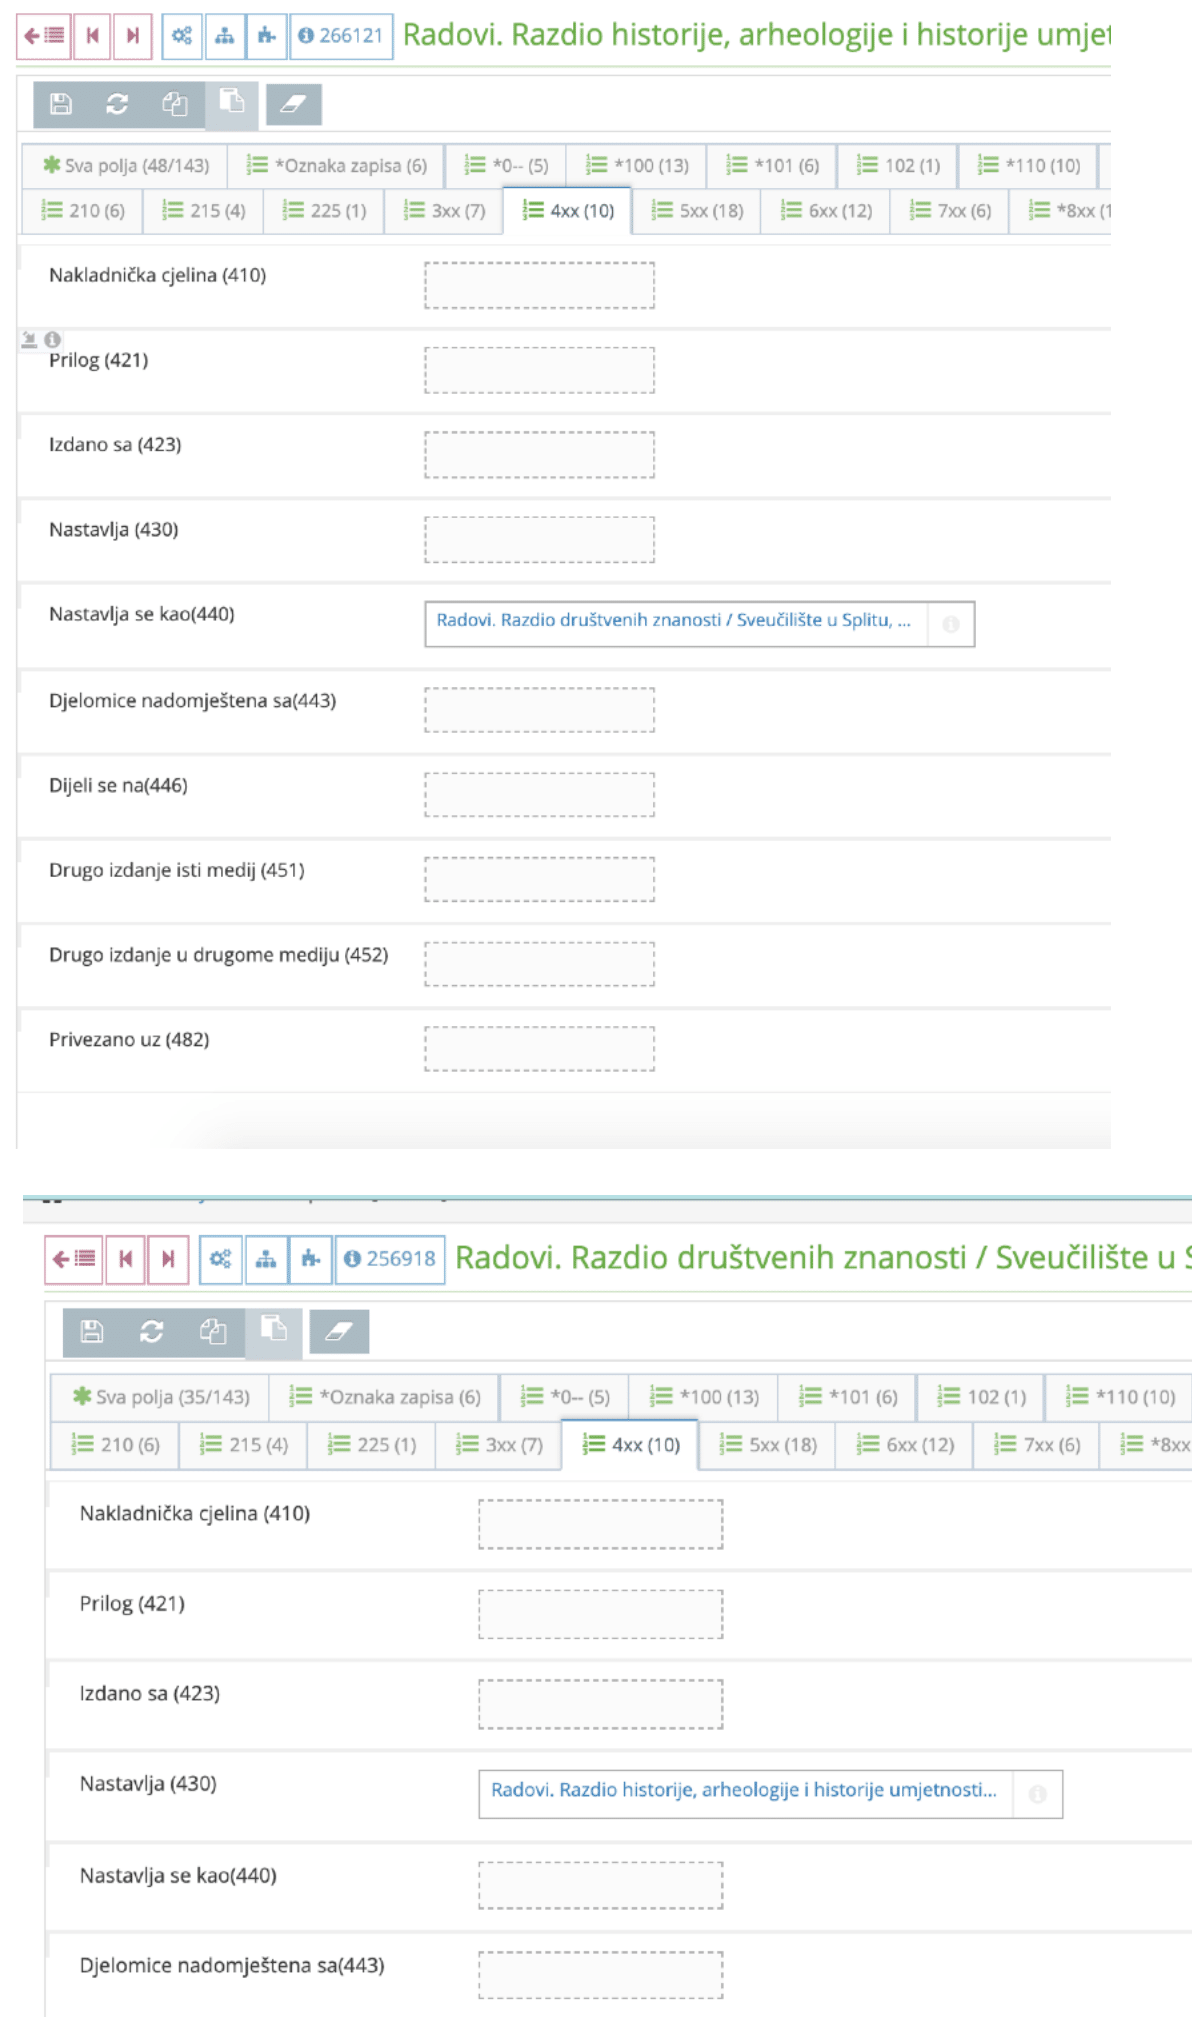Switch to *Oznaka zapisa (6) tab in 266121 panel

click(x=337, y=165)
